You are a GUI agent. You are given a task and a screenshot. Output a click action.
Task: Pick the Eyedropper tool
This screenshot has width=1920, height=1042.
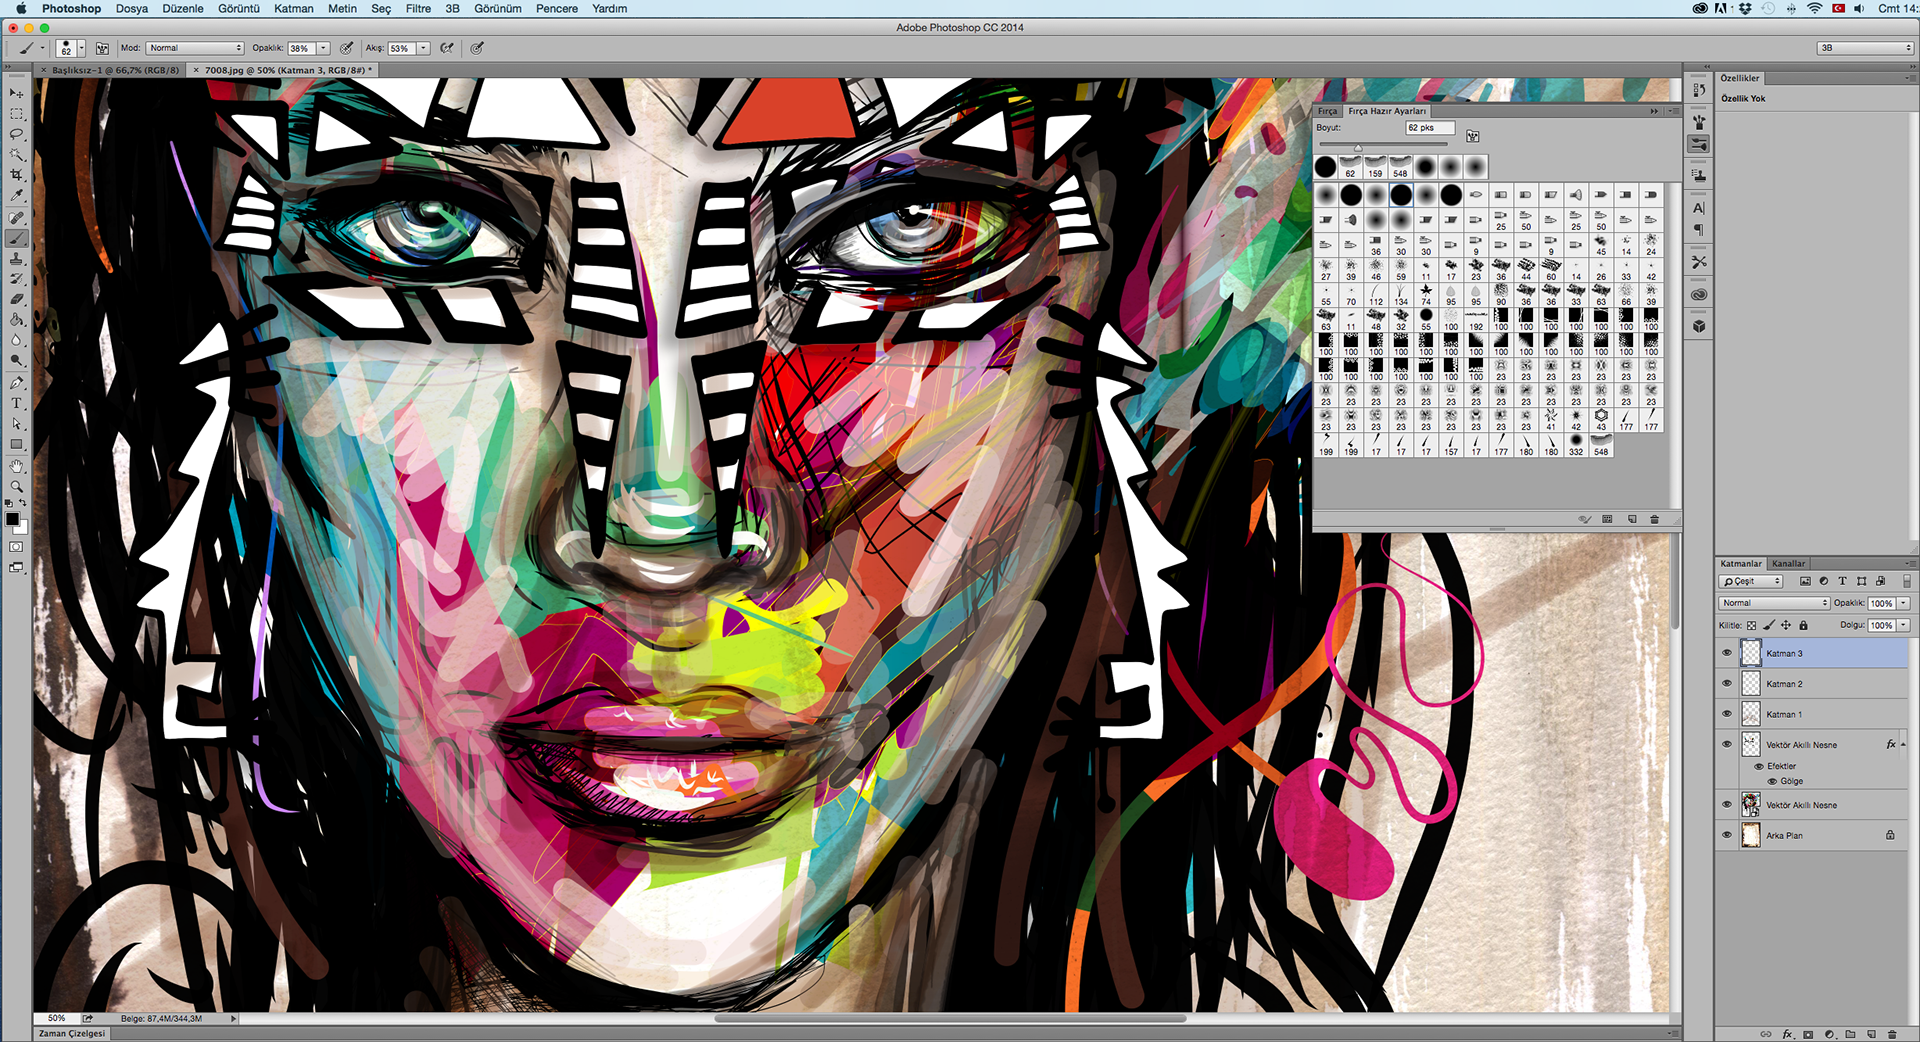[16, 196]
